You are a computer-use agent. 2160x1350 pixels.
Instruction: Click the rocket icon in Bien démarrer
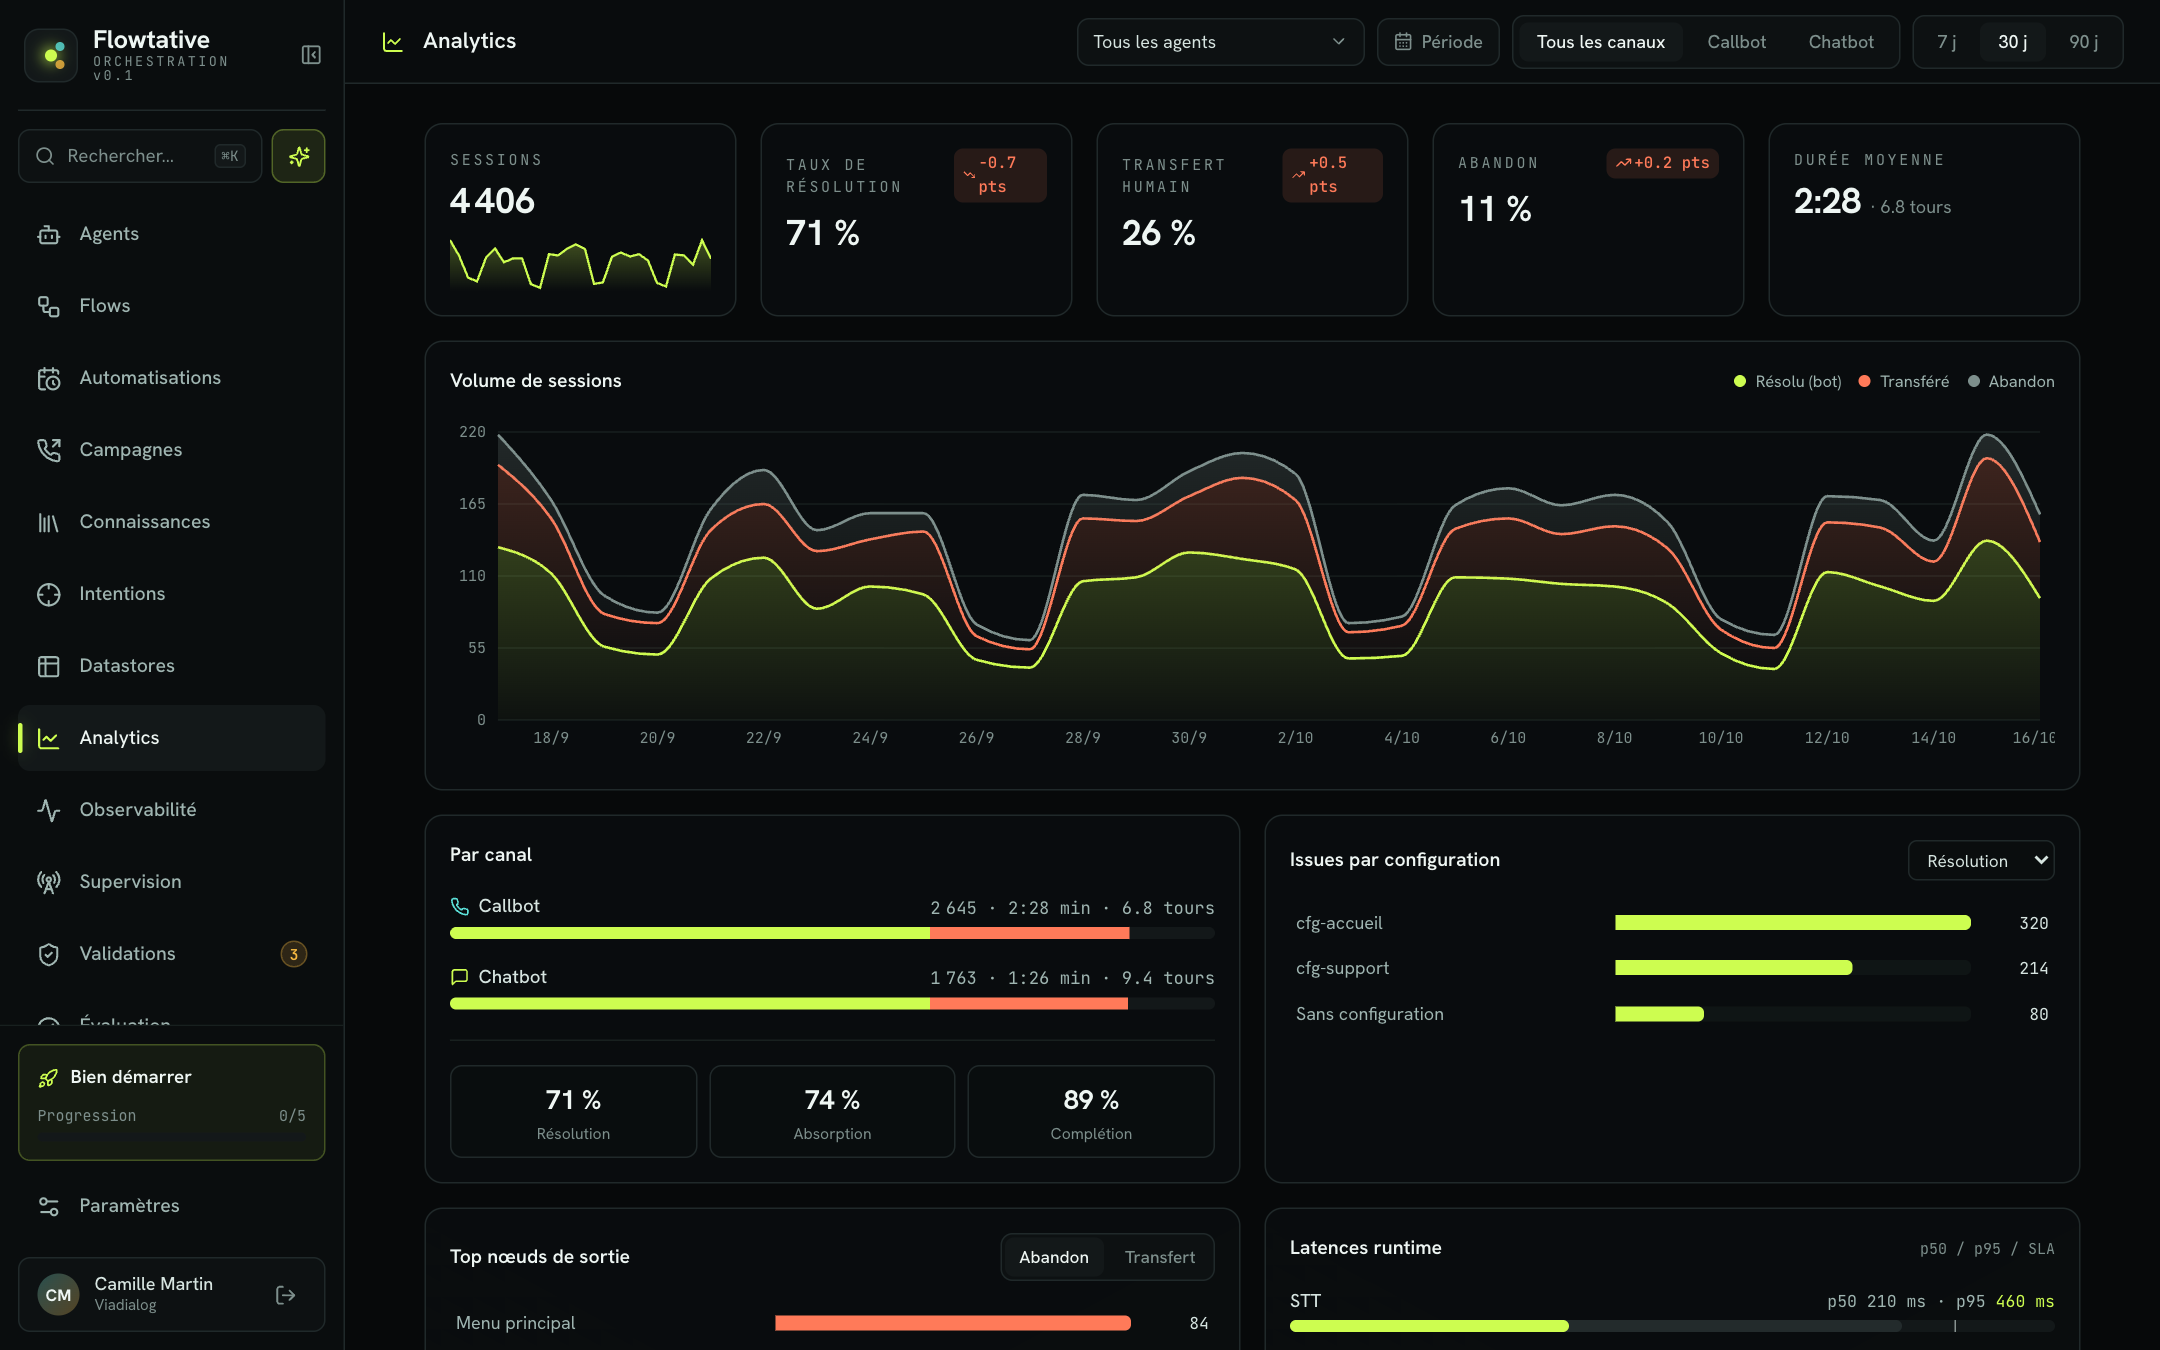[48, 1078]
